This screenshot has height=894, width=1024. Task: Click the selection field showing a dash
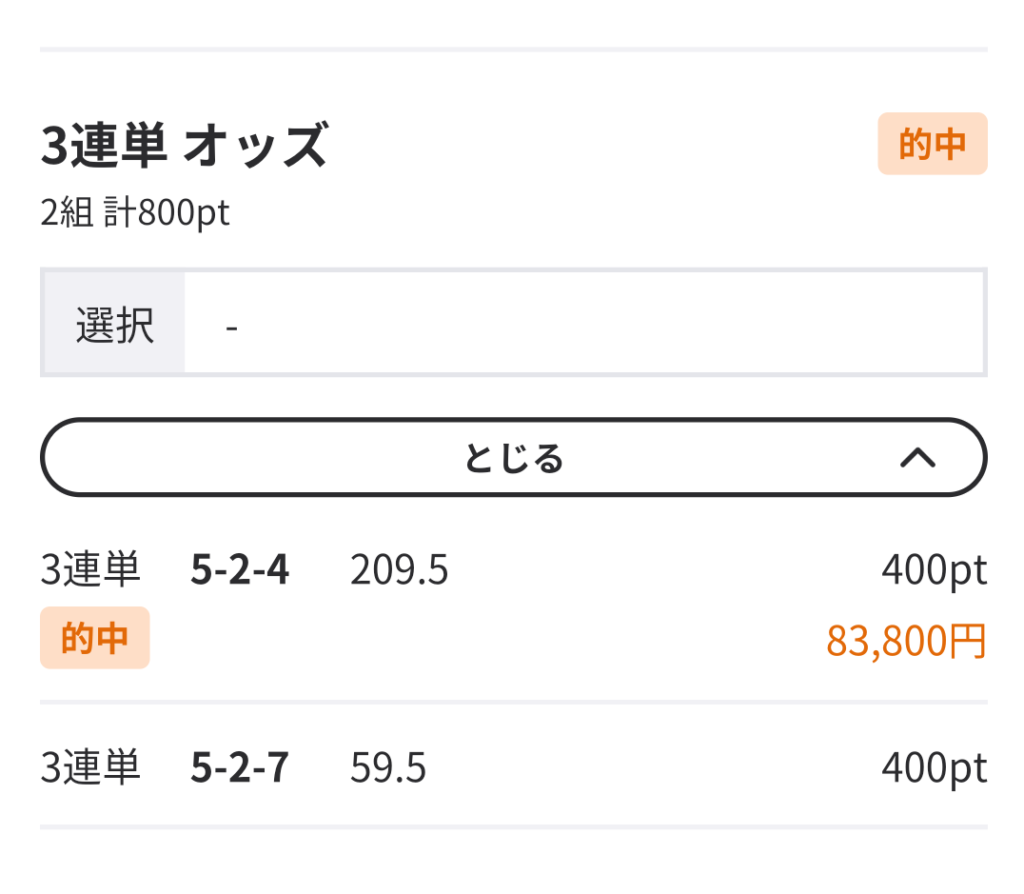pyautogui.click(x=585, y=323)
